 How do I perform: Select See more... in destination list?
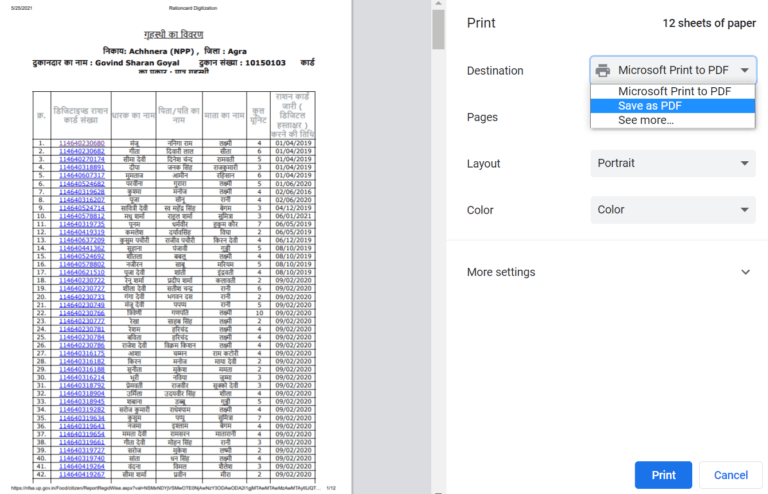coord(646,120)
